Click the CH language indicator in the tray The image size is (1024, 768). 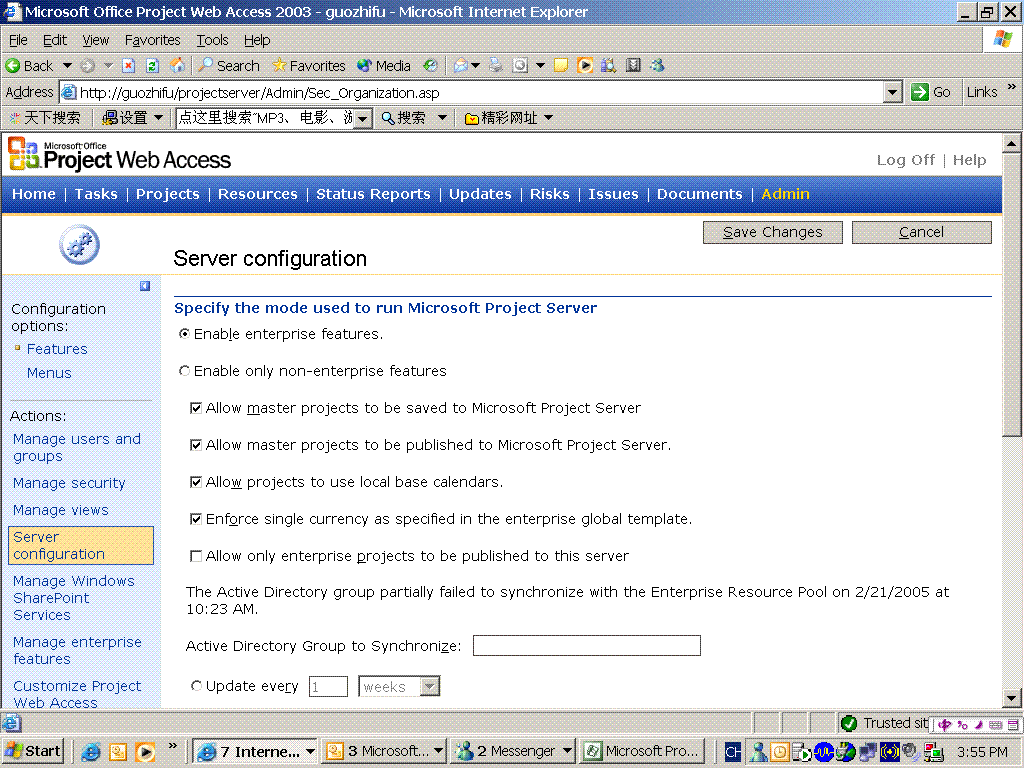(733, 752)
